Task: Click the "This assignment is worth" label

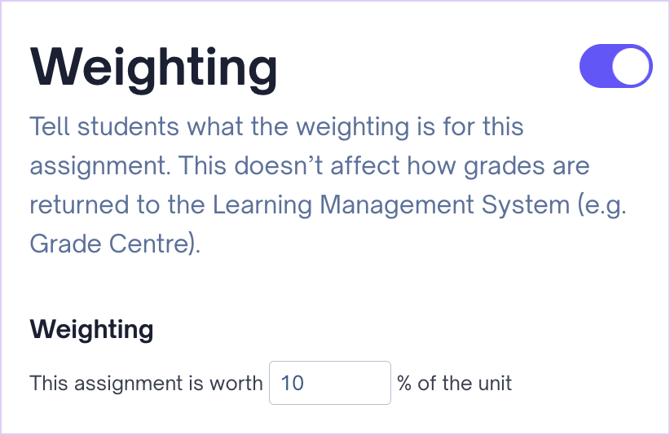Action: (x=146, y=383)
